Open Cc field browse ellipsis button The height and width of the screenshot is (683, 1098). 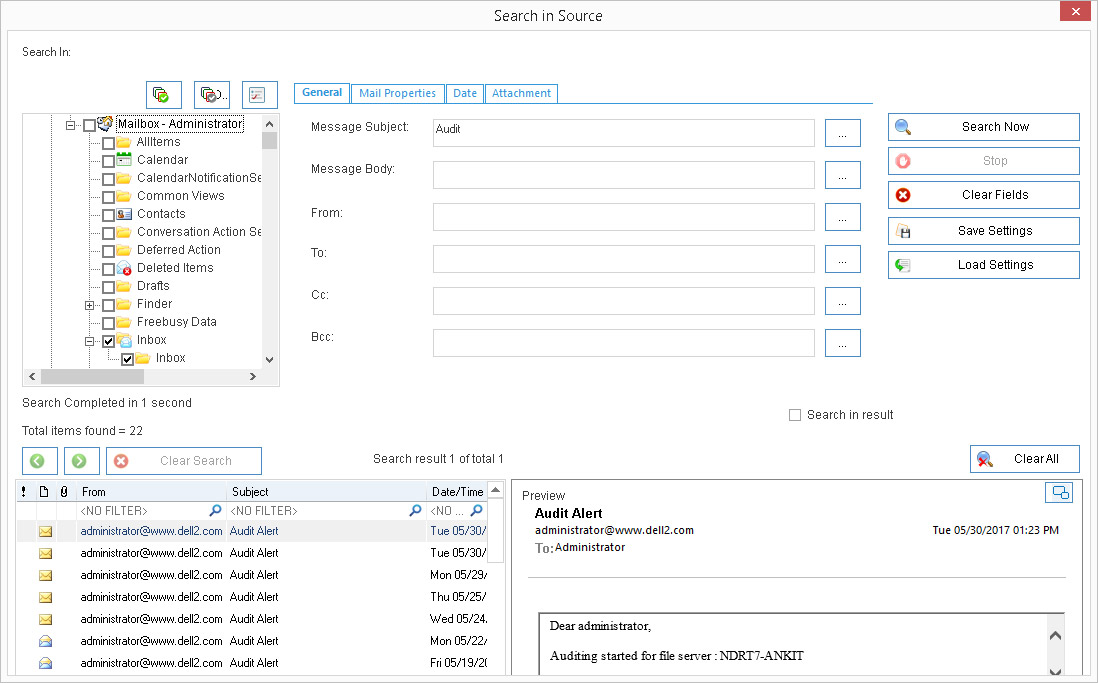[842, 301]
